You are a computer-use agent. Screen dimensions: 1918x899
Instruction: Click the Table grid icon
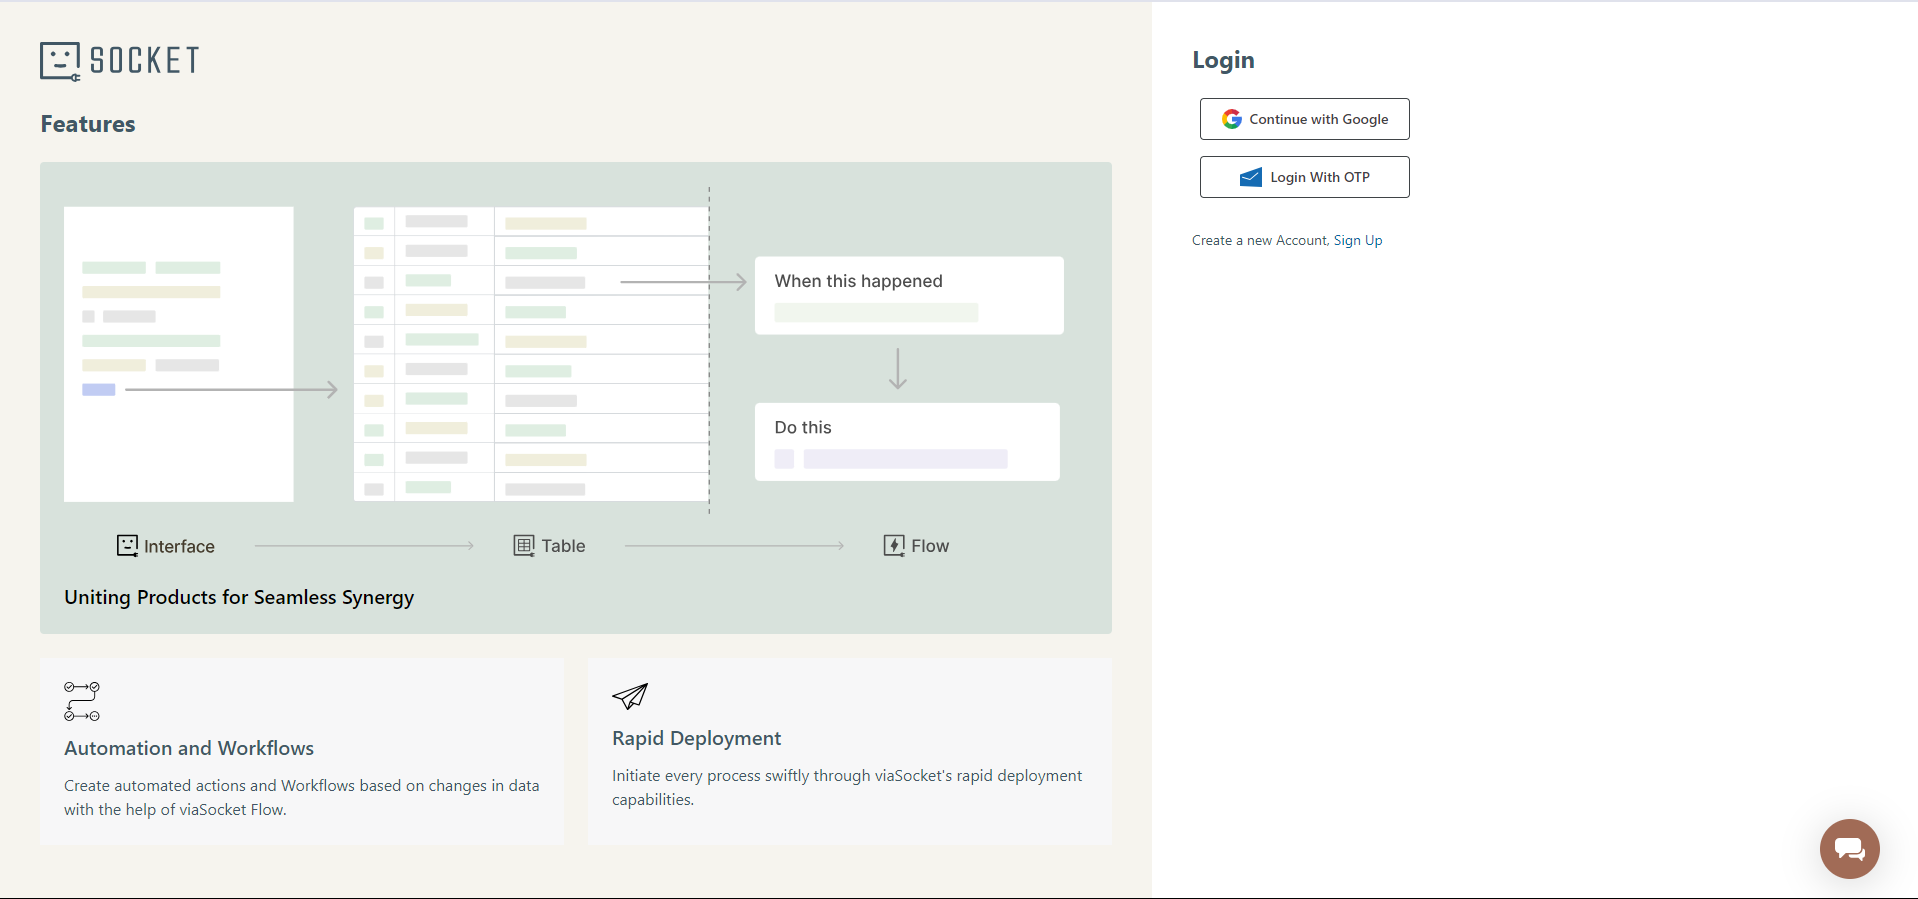click(524, 545)
